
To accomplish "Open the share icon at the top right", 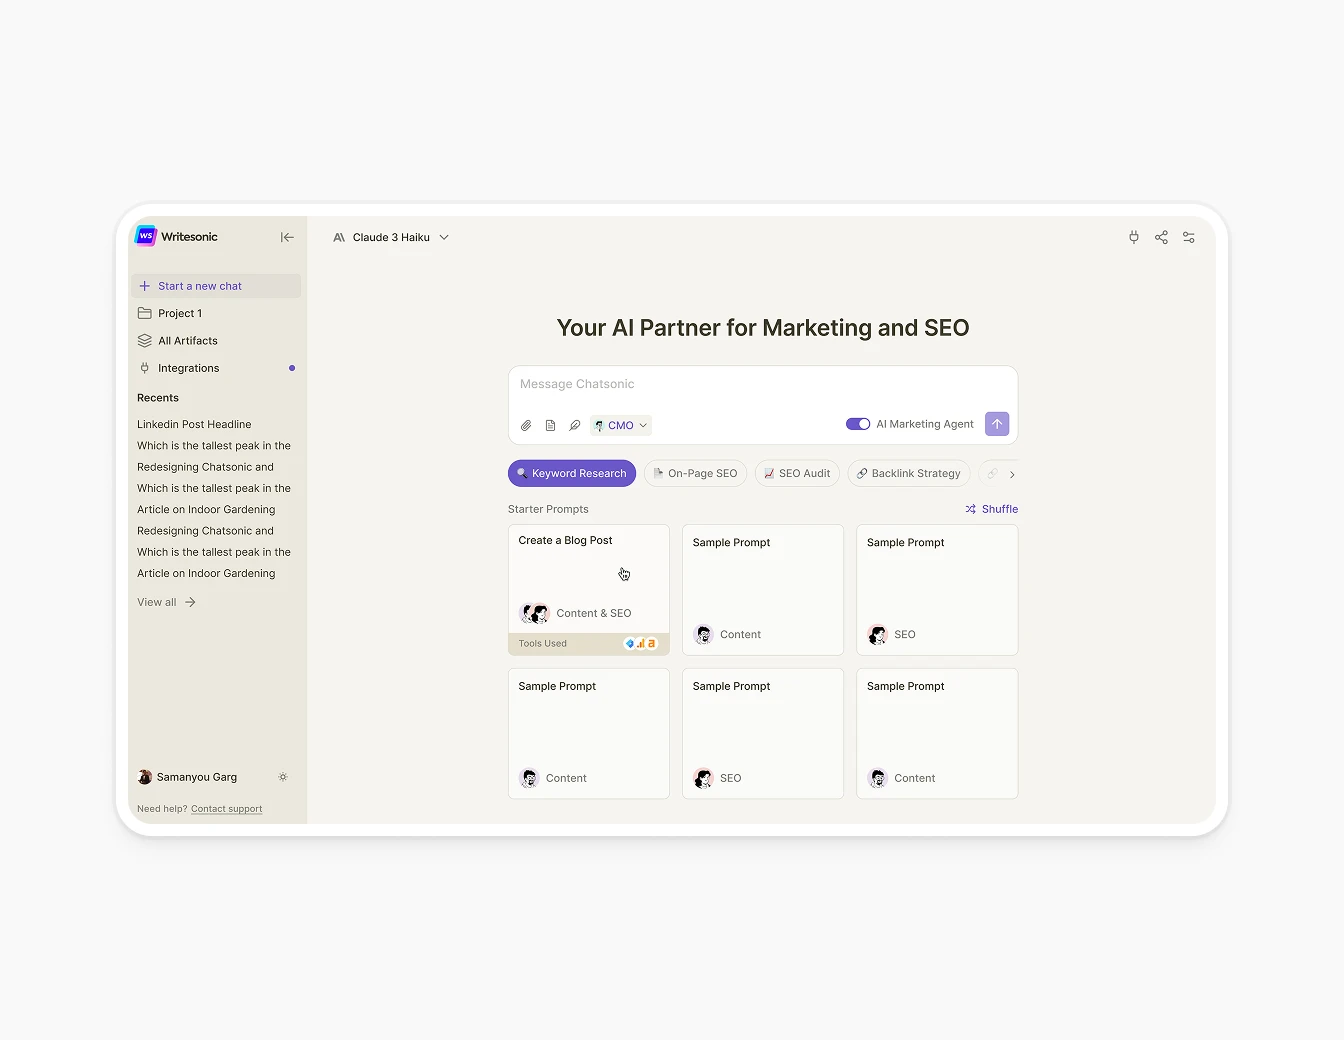I will coord(1161,237).
